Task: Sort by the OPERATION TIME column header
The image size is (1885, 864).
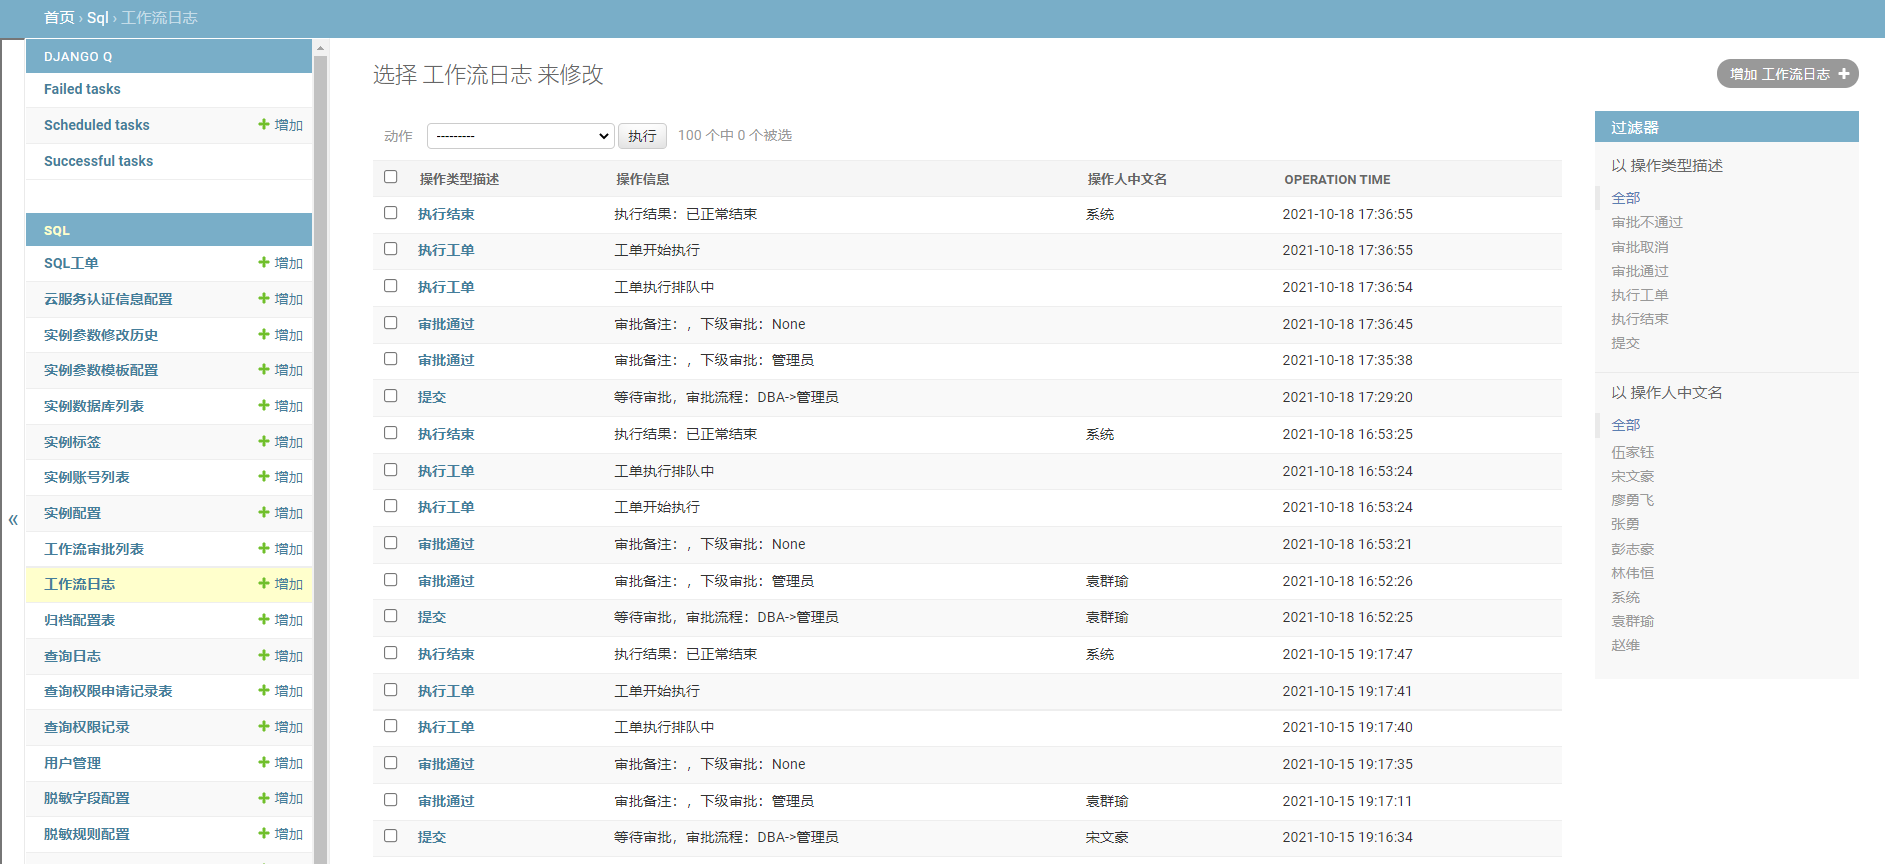Action: [x=1337, y=180]
